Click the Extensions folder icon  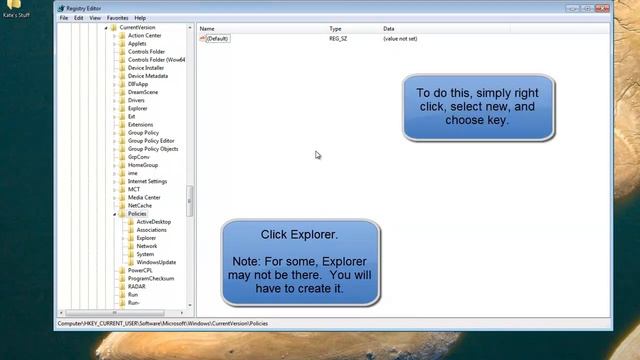[122, 124]
